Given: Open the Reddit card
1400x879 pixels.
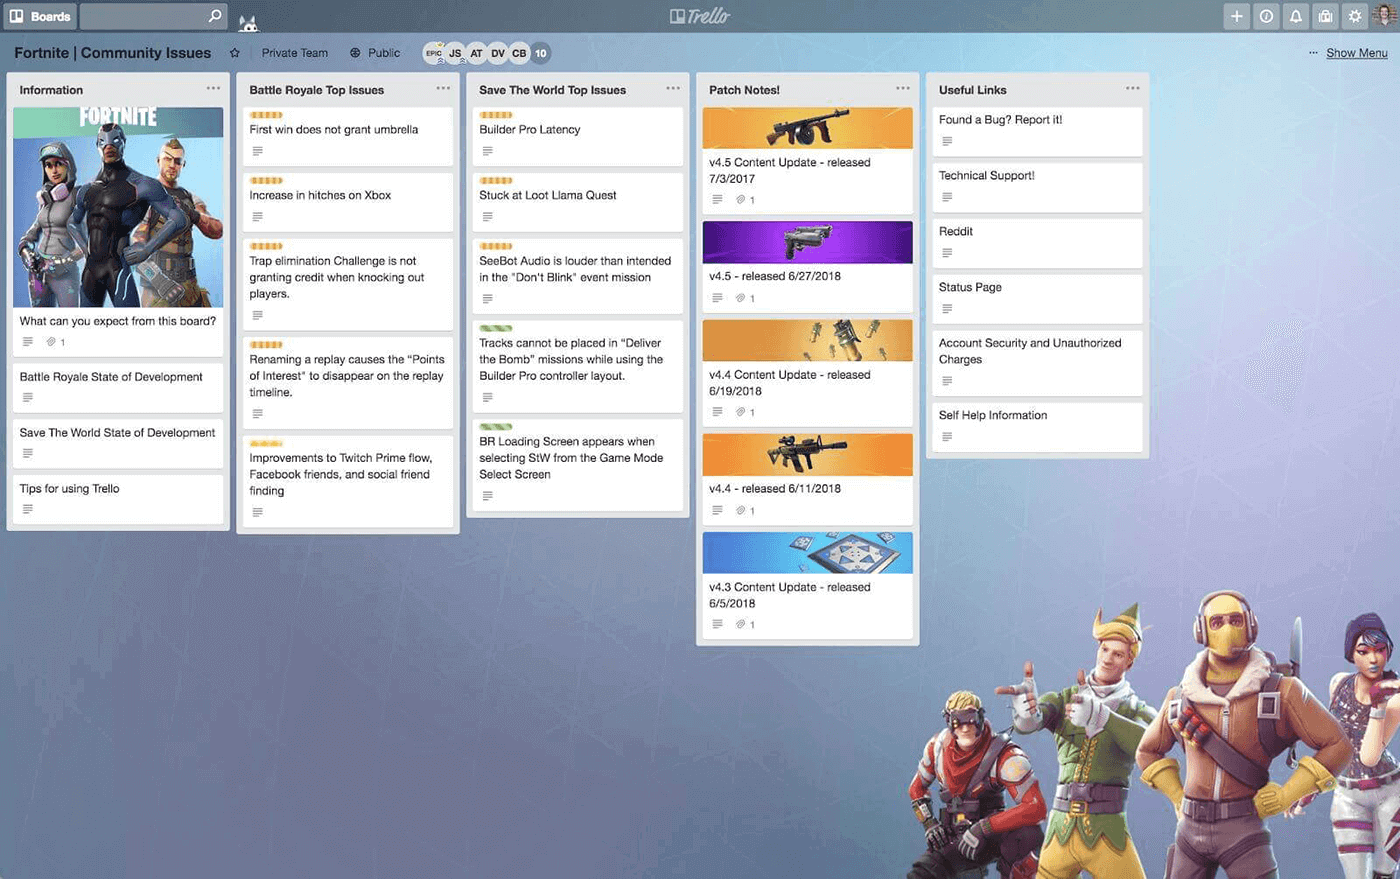Looking at the screenshot, I should (x=1038, y=244).
